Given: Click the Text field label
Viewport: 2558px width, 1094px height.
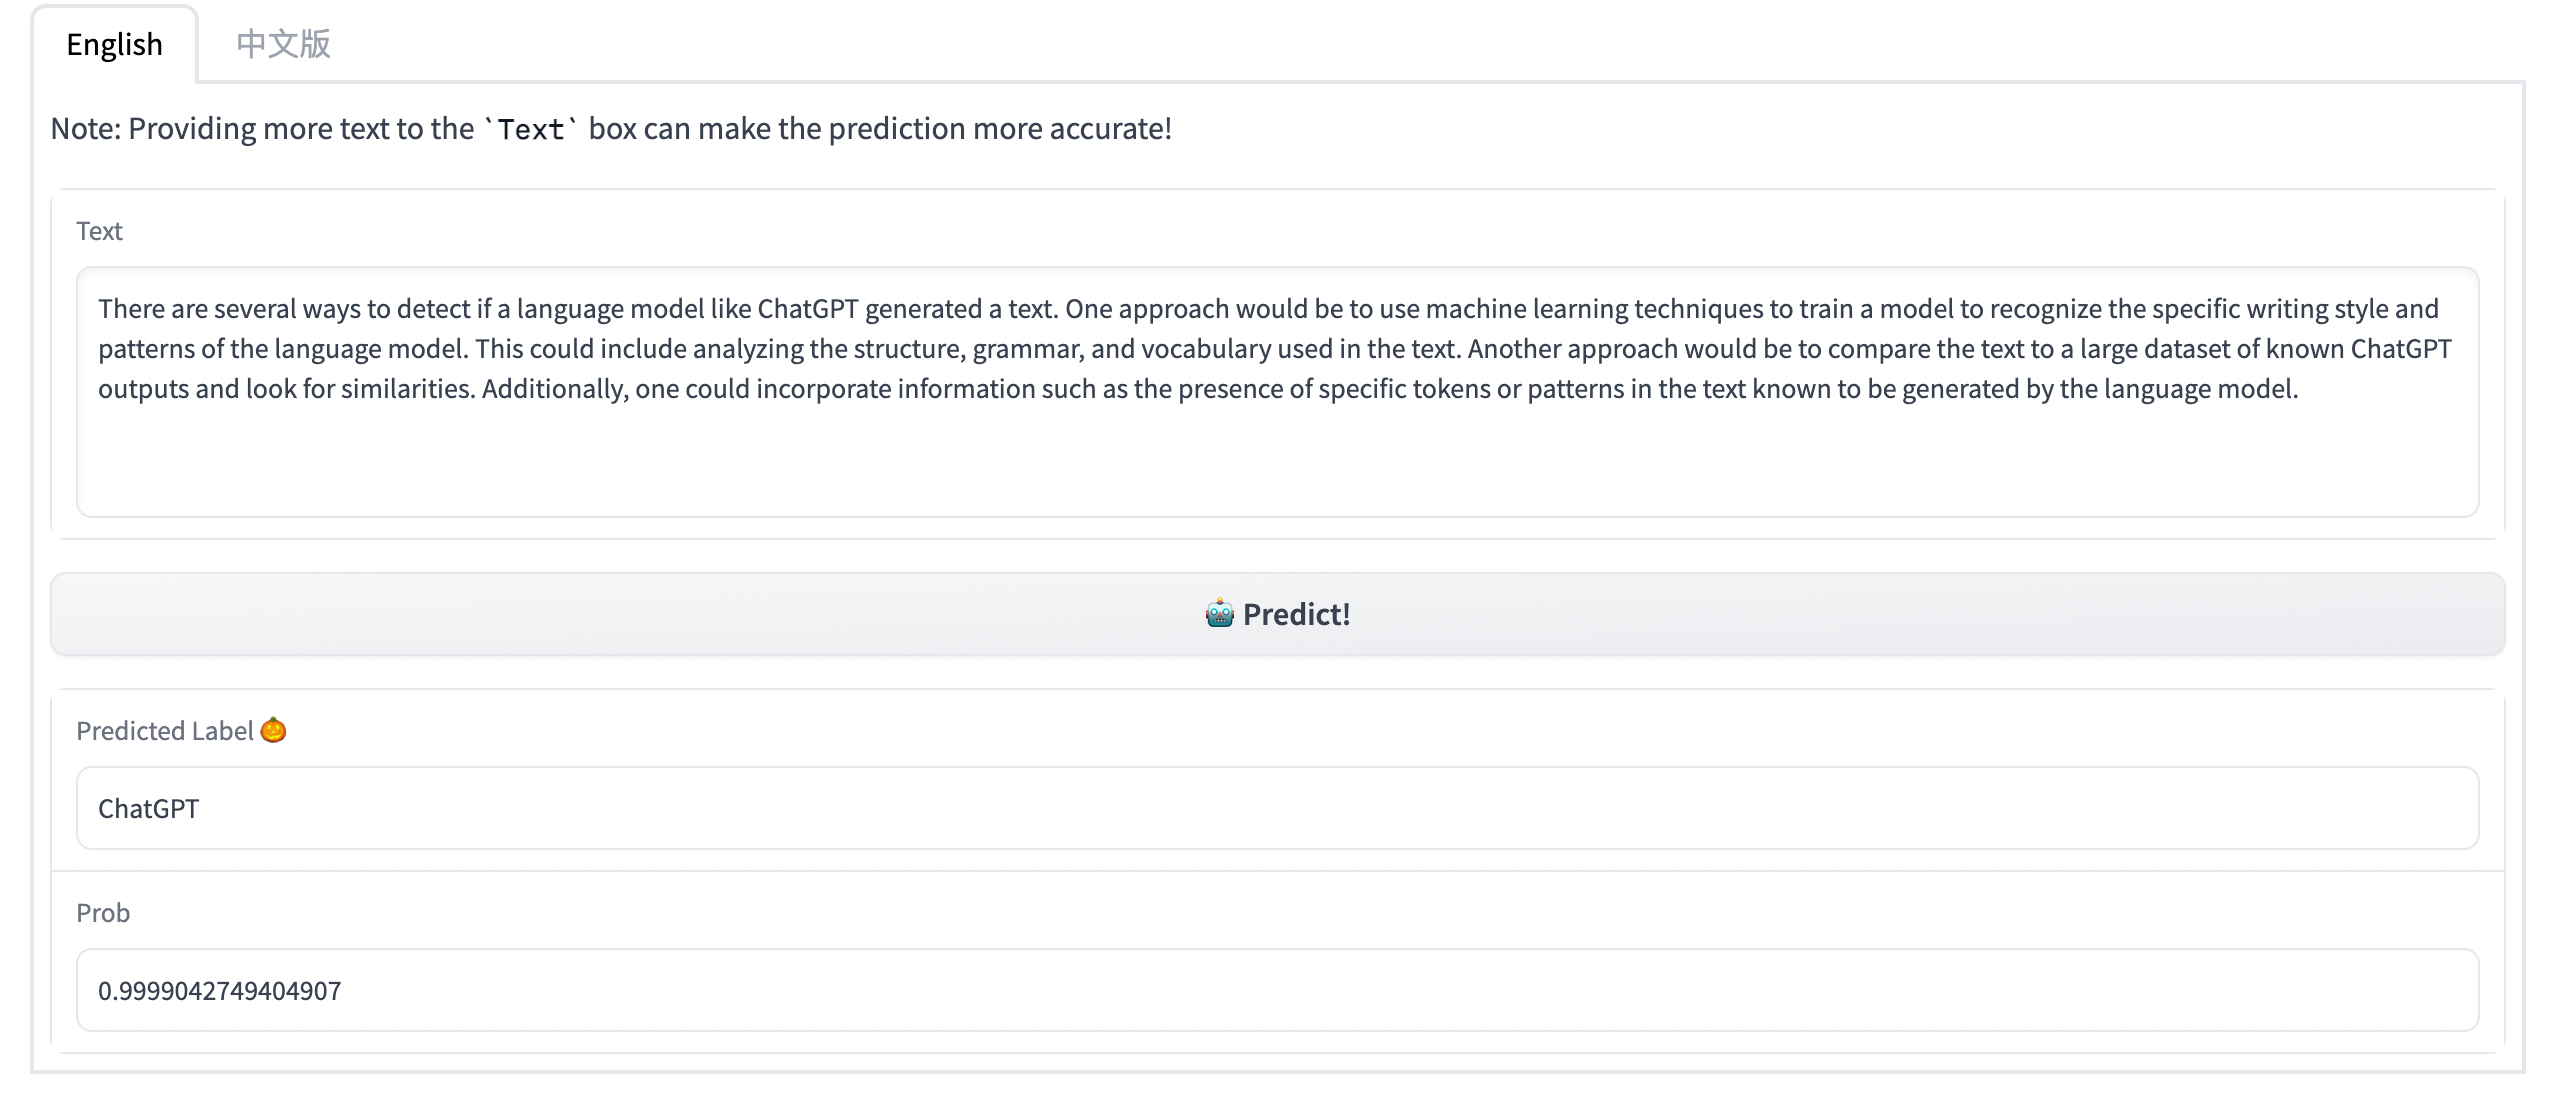Looking at the screenshot, I should (99, 230).
